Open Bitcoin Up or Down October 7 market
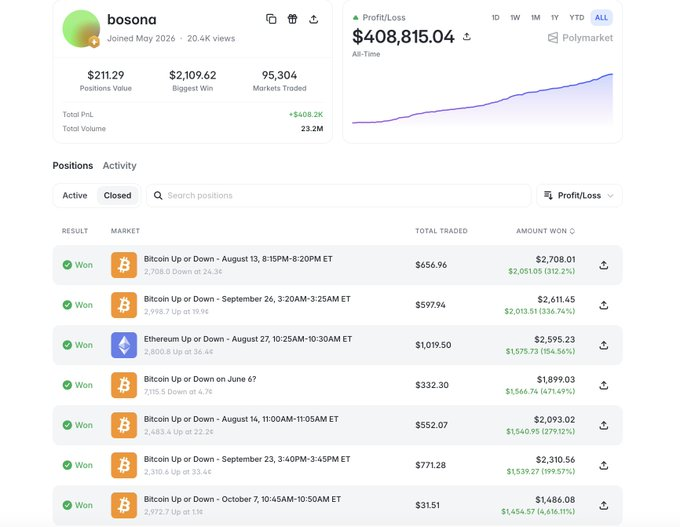 [242, 499]
